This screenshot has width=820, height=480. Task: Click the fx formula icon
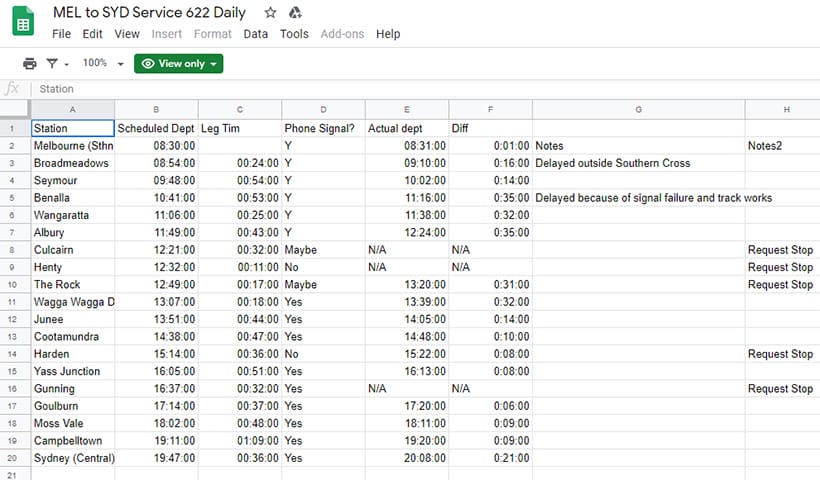click(x=12, y=88)
